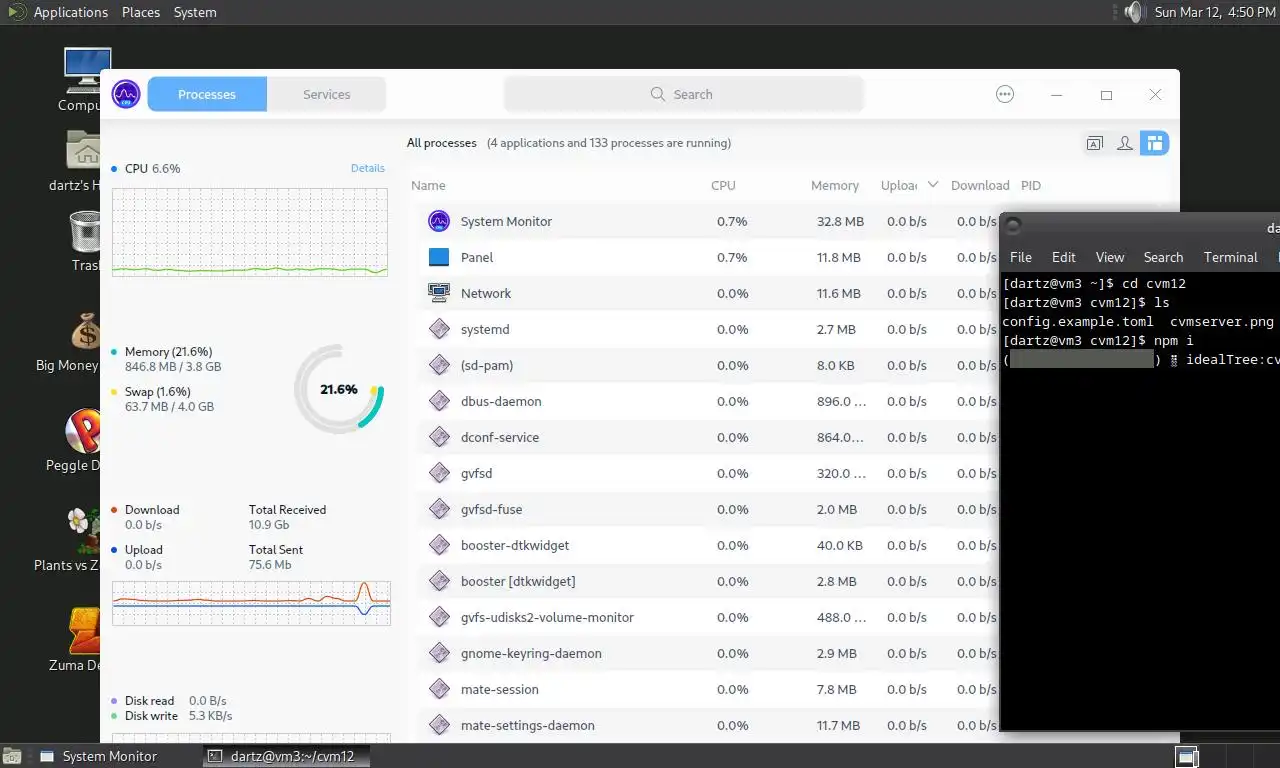This screenshot has width=1280, height=768.
Task: Show my processes filter icon
Action: pos(1125,143)
